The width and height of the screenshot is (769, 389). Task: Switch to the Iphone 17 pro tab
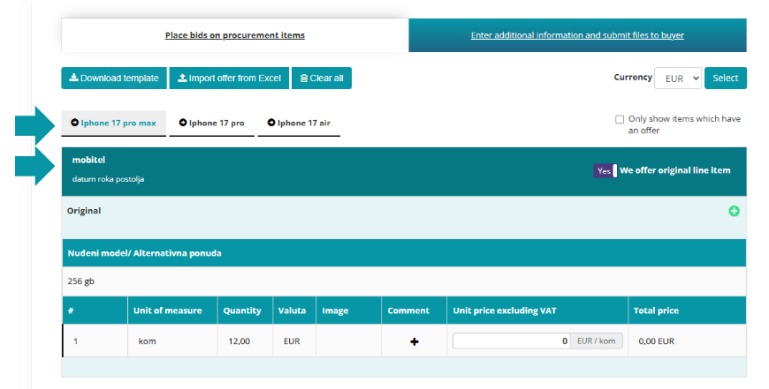point(212,123)
